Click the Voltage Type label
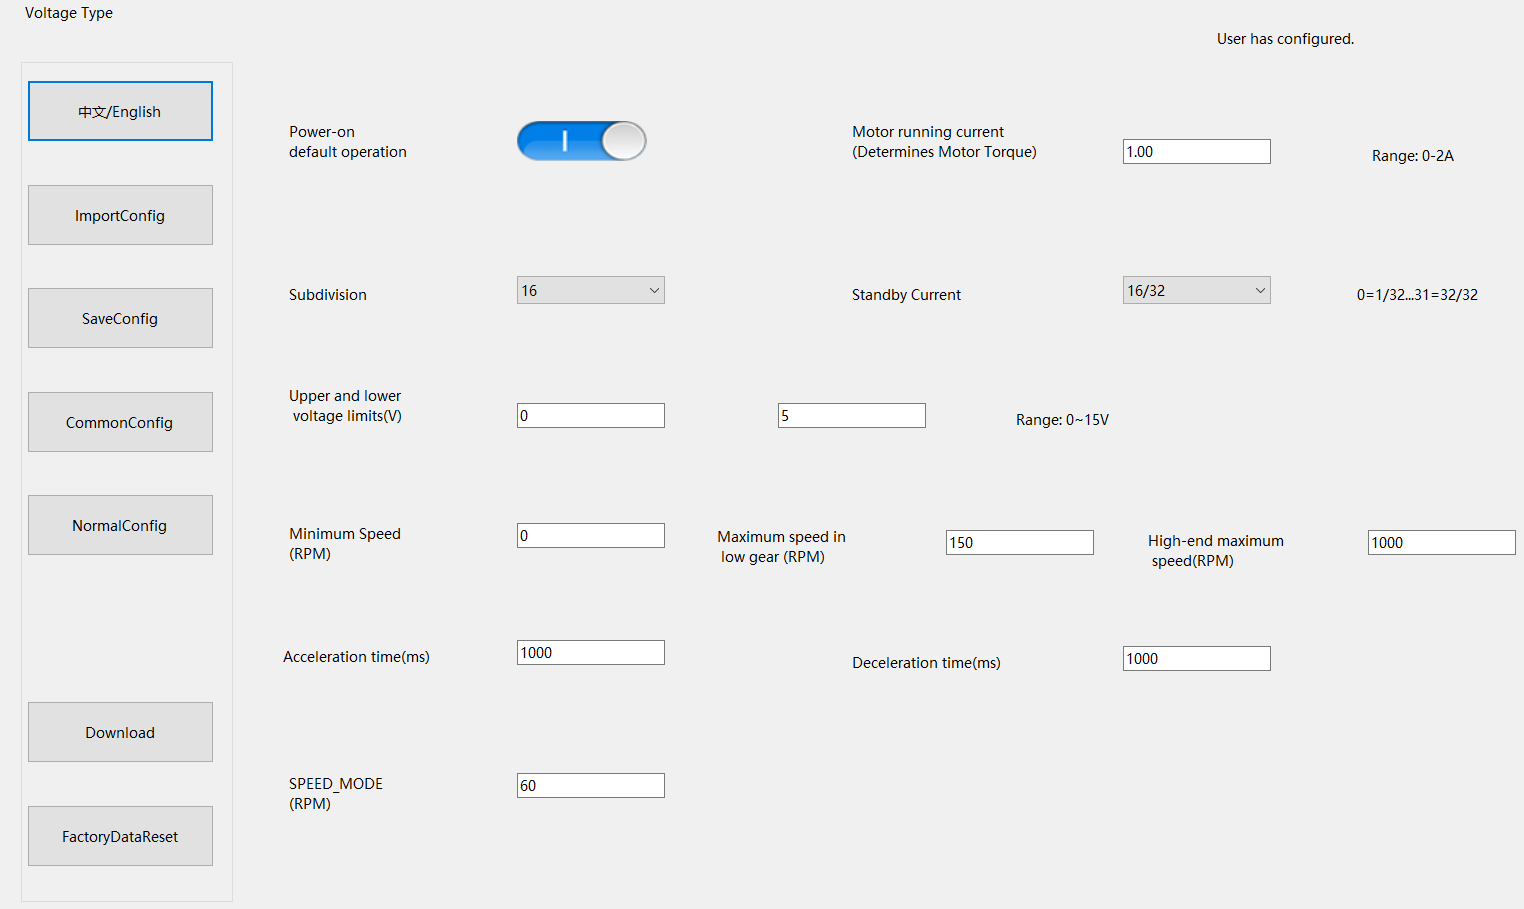Screen dimensions: 1524x909 pyautogui.click(x=69, y=13)
